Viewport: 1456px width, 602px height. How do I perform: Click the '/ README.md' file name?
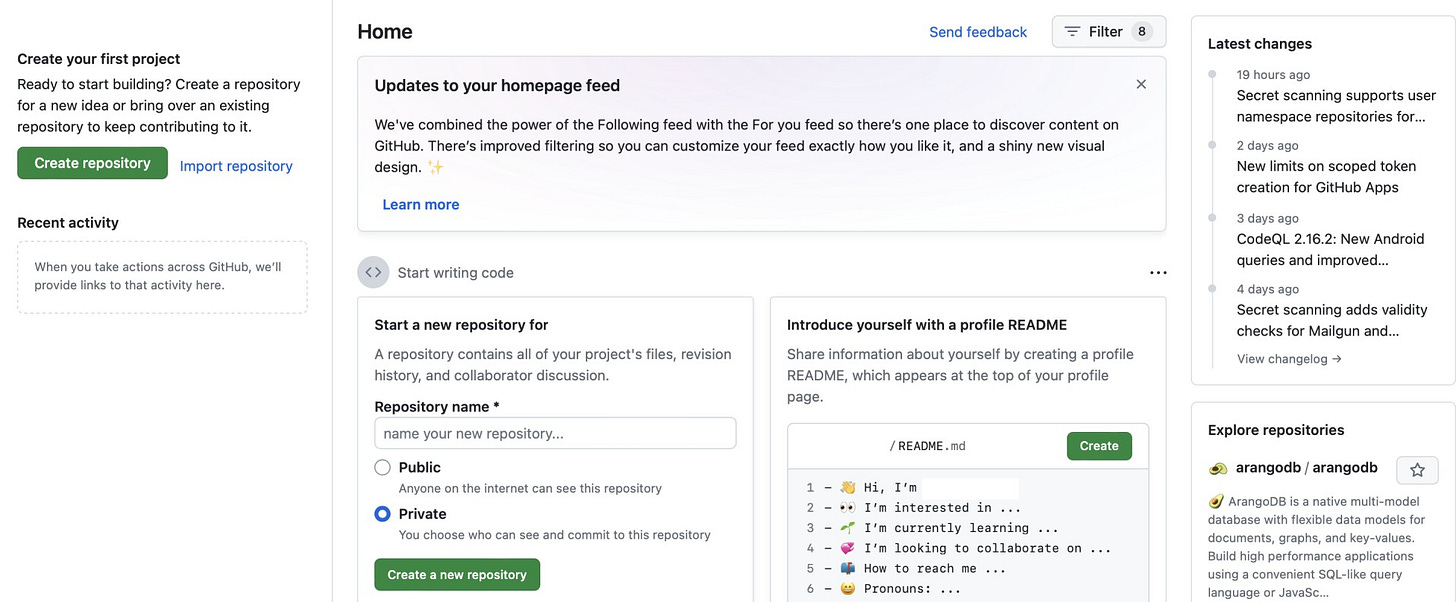click(927, 446)
